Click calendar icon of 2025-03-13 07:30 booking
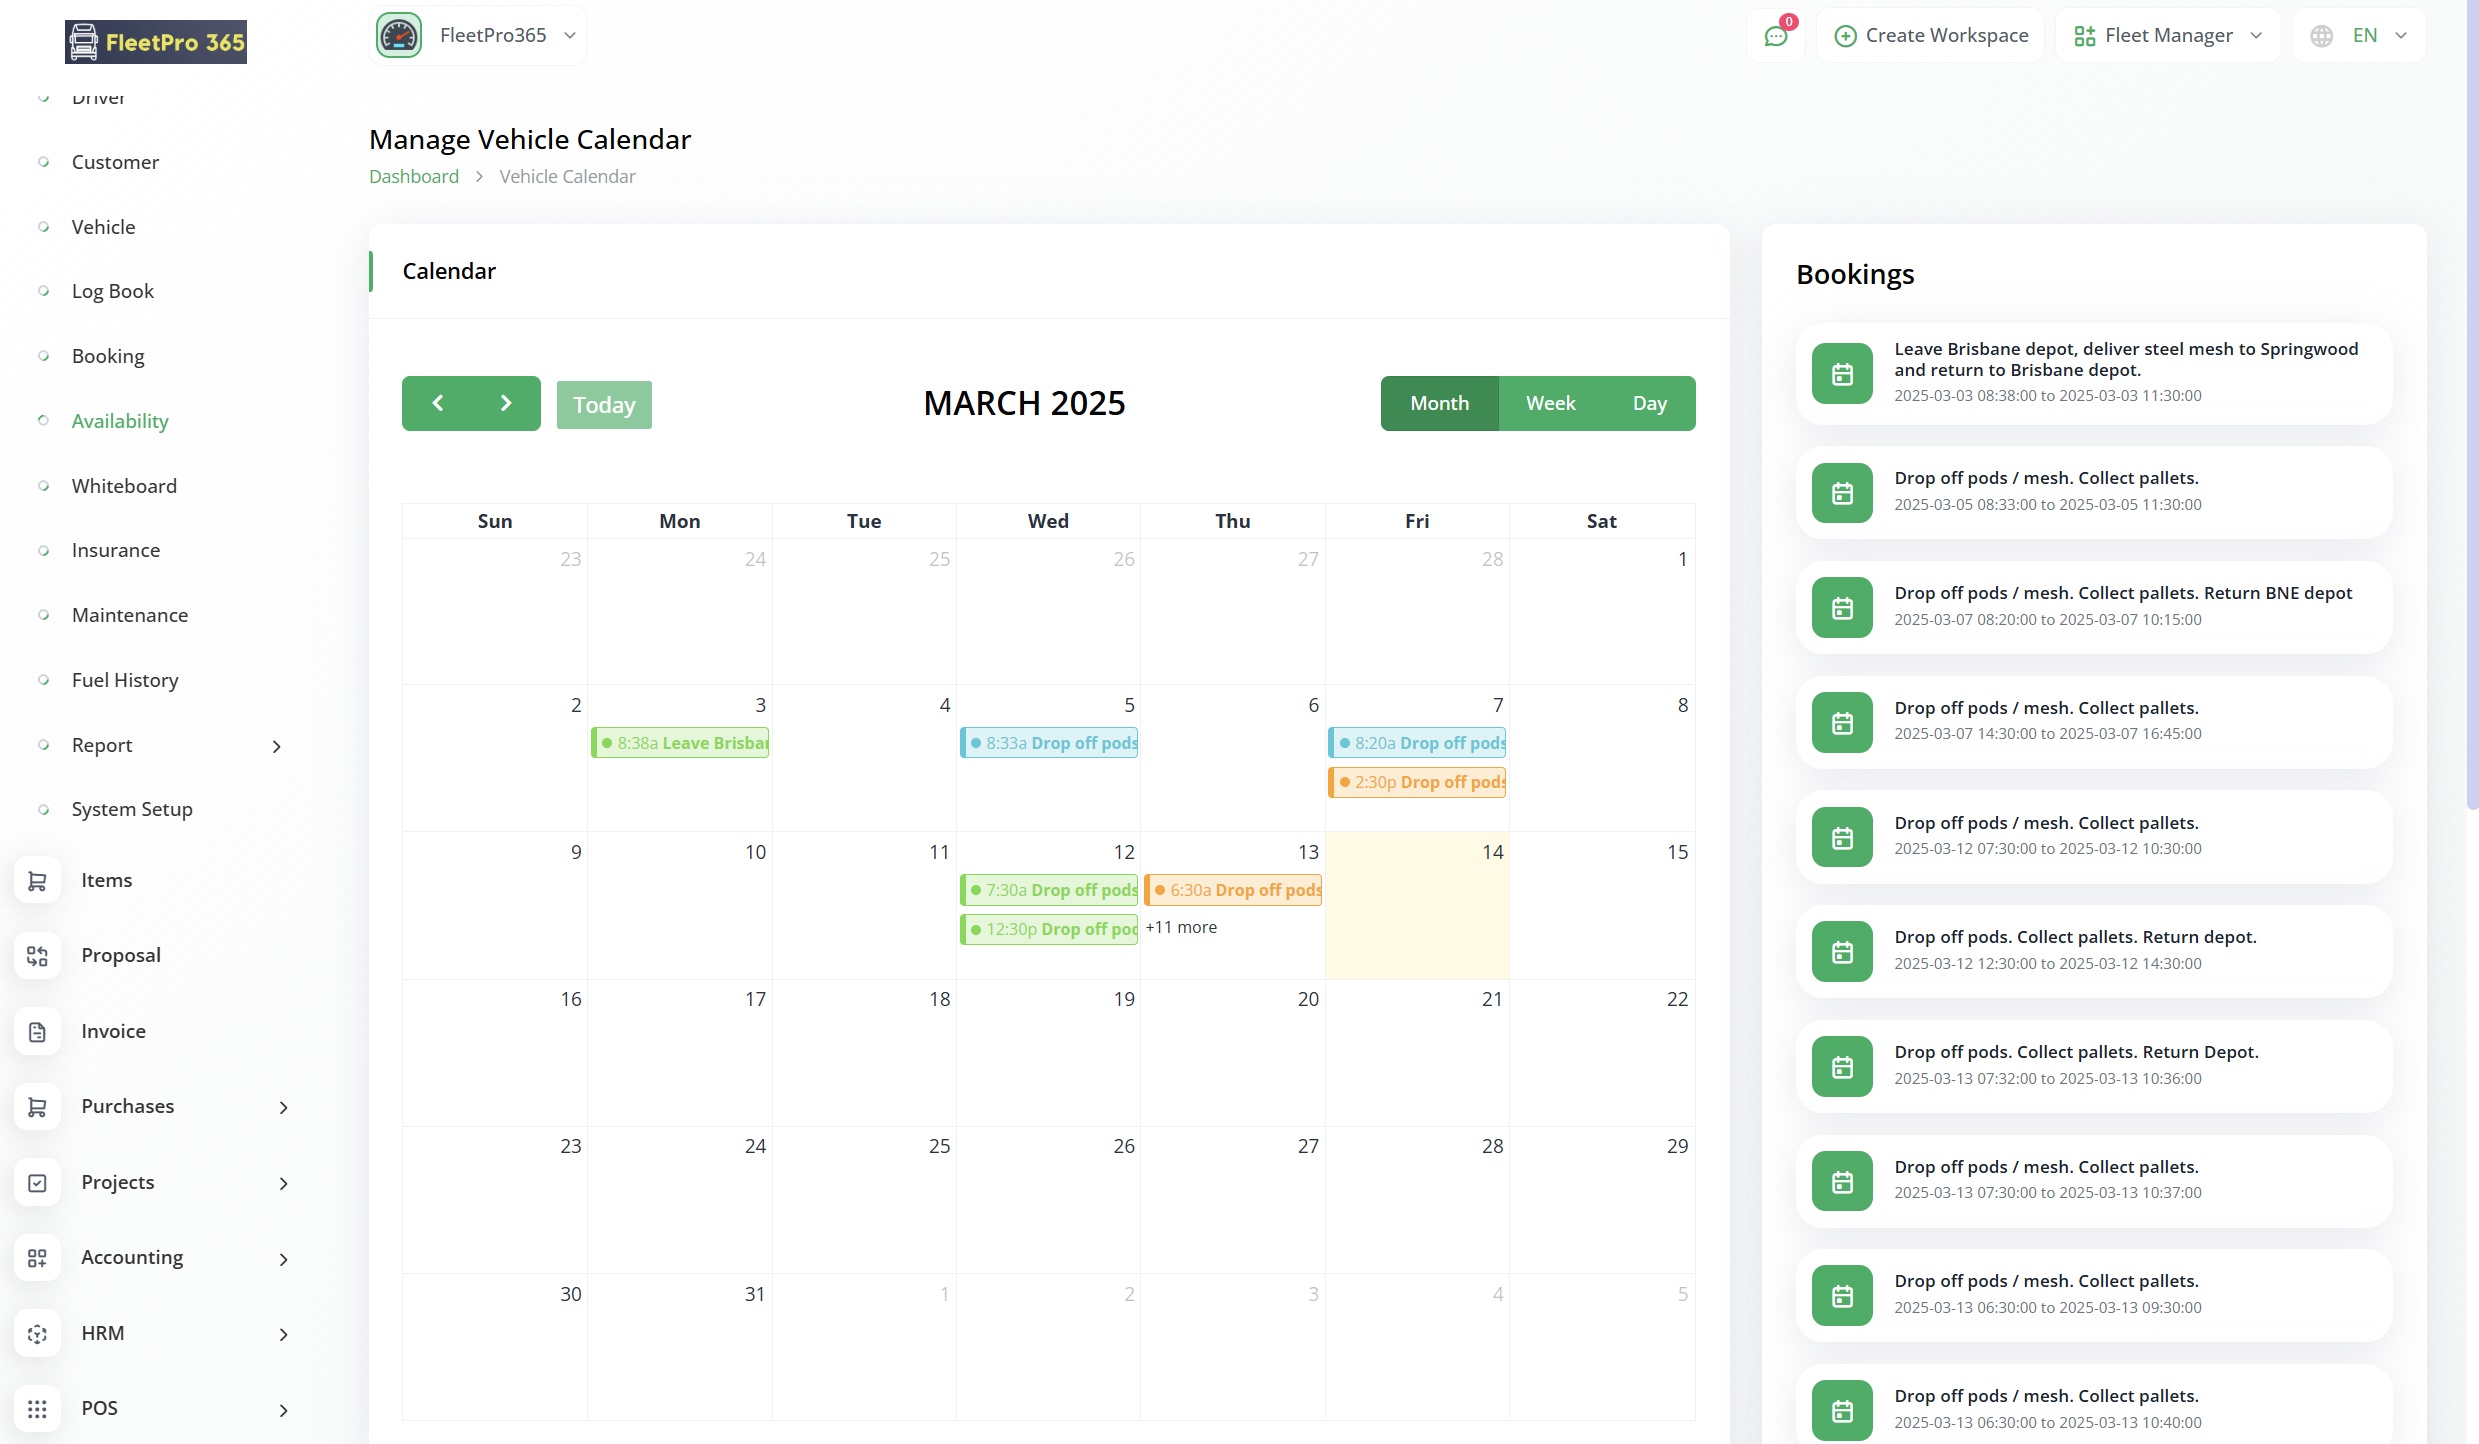The width and height of the screenshot is (2479, 1444). click(1842, 1182)
